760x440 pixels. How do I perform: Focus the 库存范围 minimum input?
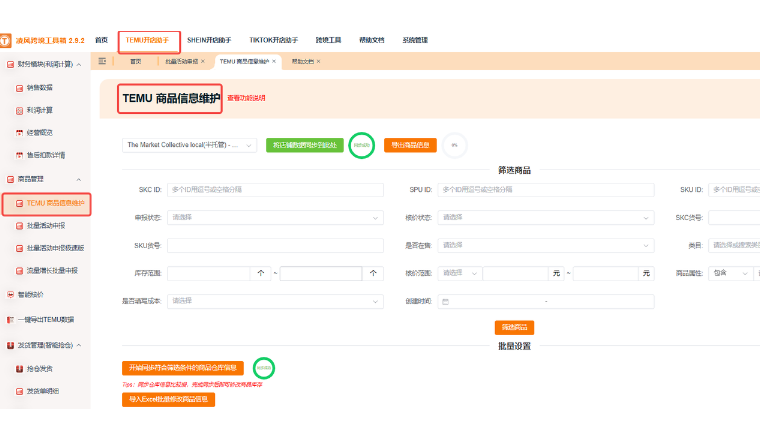[x=209, y=273]
